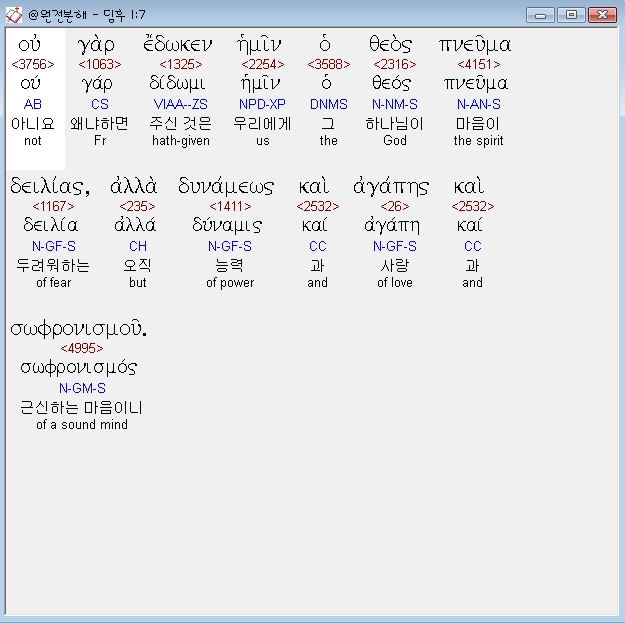
Task: Maximize the 원전분해 window
Action: (571, 15)
